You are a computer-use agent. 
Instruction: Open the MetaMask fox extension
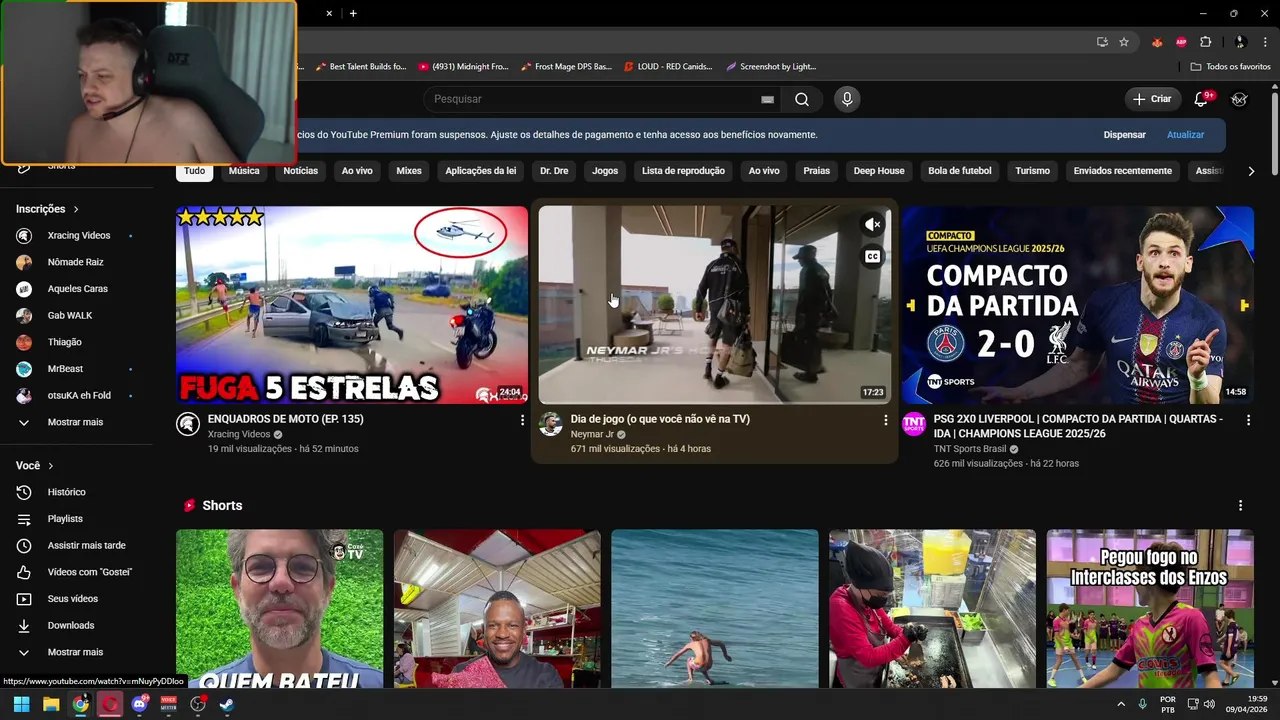(1157, 42)
